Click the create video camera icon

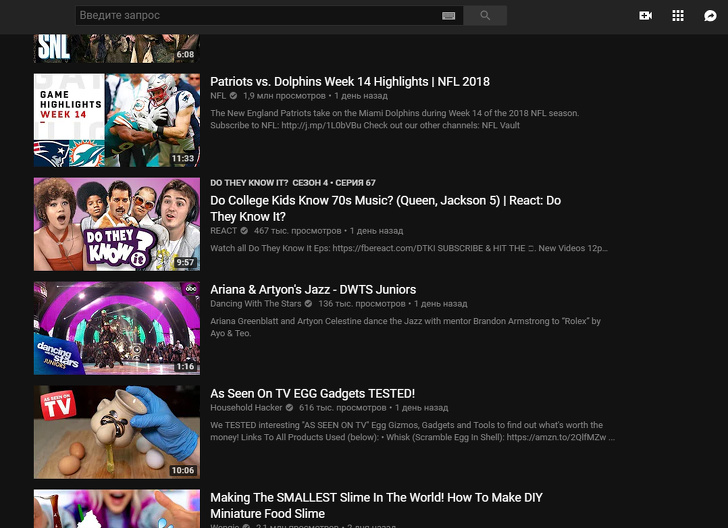coord(646,15)
